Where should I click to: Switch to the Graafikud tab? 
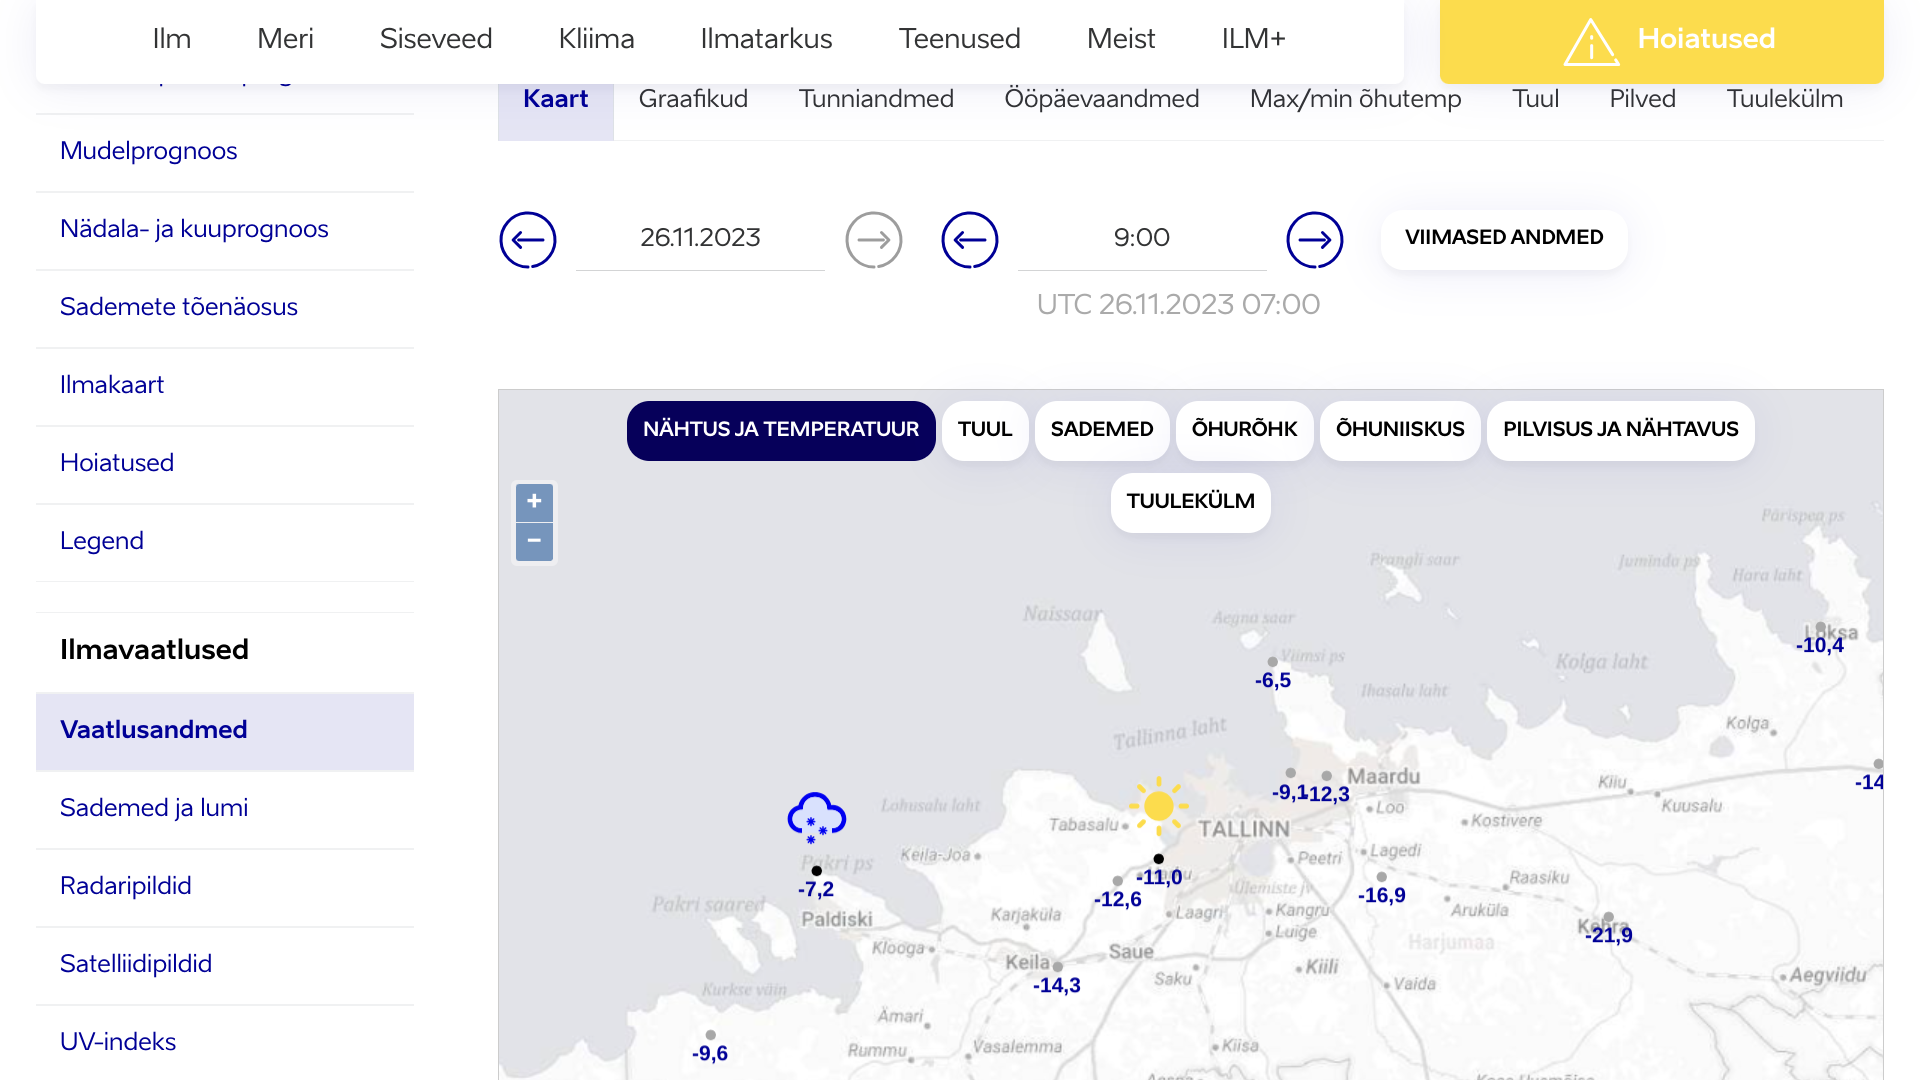pos(693,99)
